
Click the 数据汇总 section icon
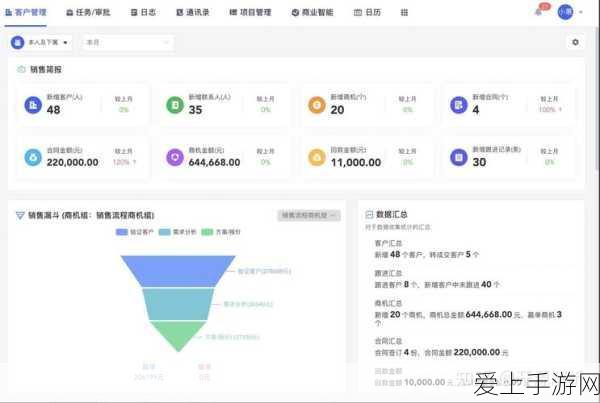click(369, 214)
